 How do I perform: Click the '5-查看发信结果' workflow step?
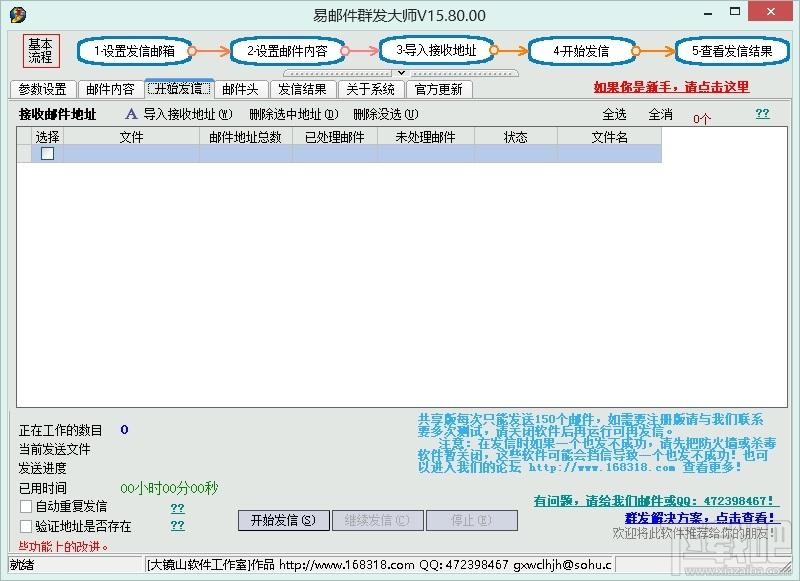731,50
